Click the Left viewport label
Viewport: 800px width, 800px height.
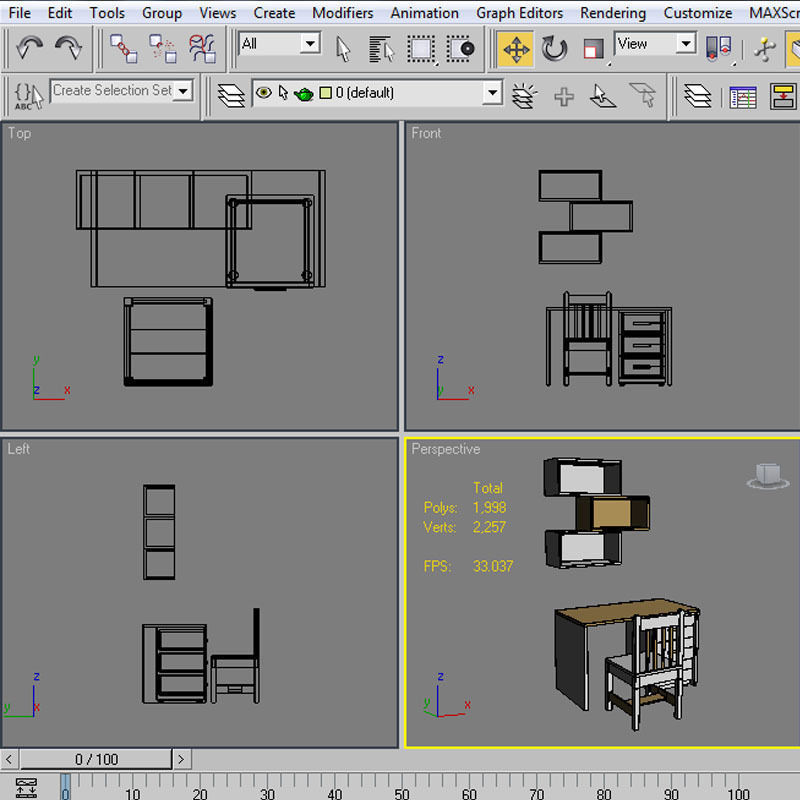18,449
